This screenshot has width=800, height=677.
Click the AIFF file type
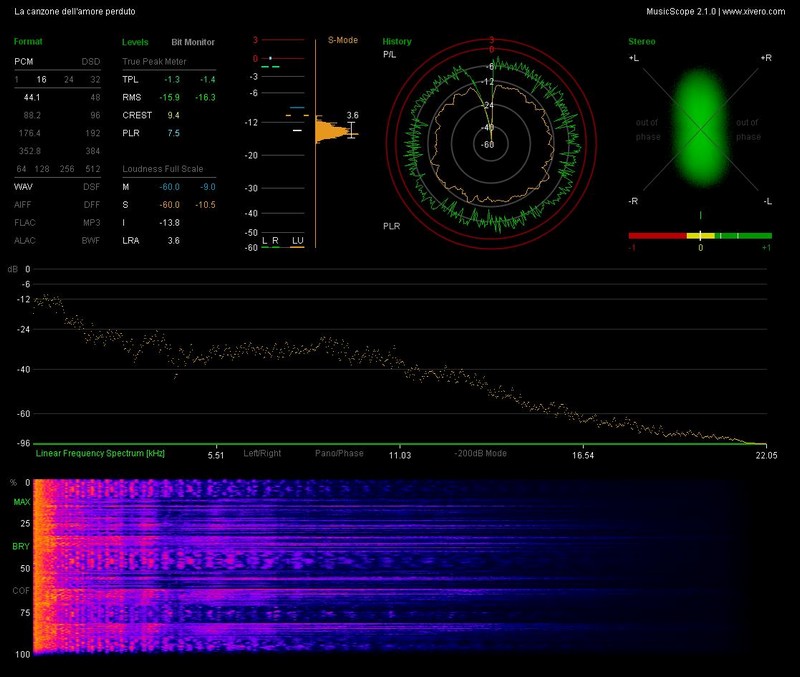click(x=23, y=205)
